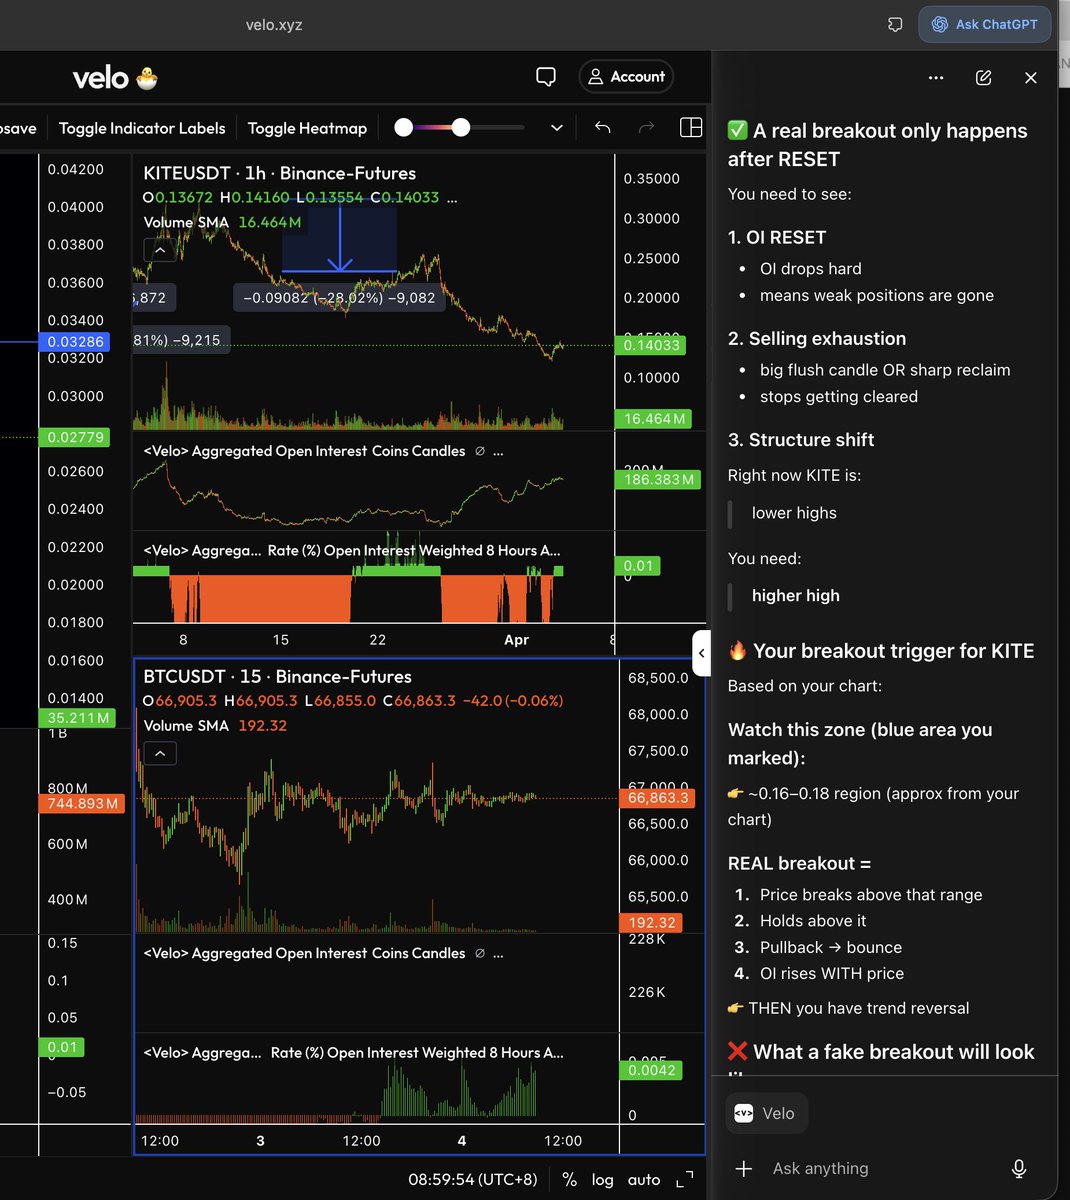Start a new chat with the compose icon
The image size is (1070, 1200).
click(x=984, y=77)
